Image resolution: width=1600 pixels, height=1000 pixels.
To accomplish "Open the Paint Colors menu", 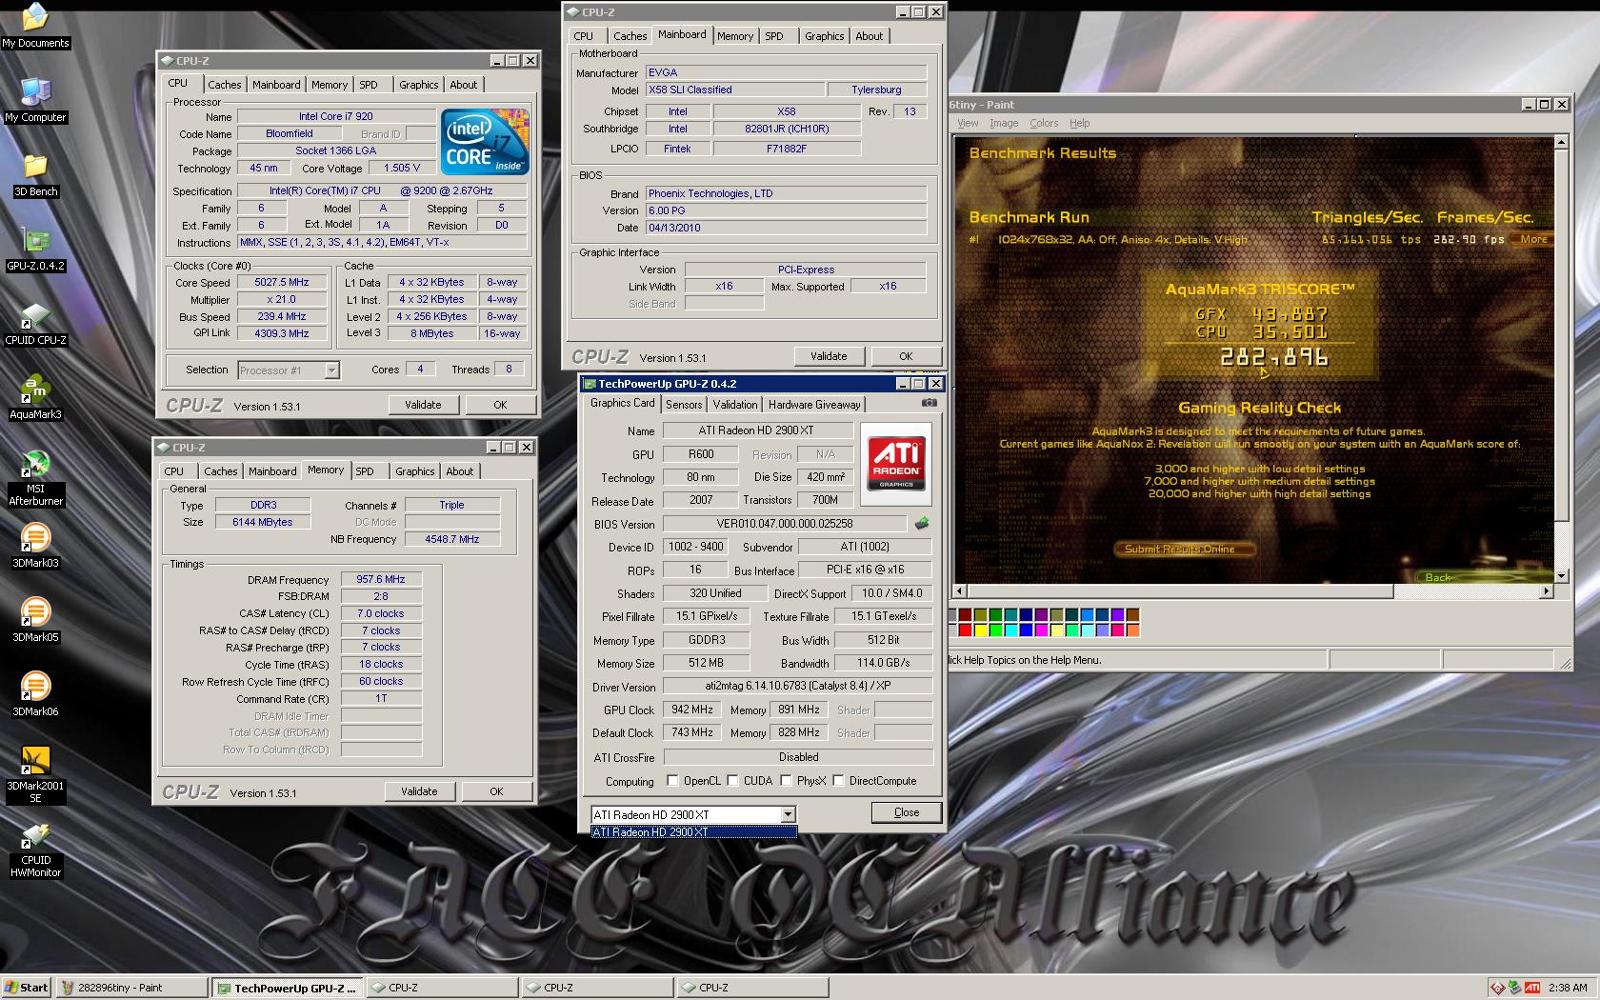I will pos(1044,123).
